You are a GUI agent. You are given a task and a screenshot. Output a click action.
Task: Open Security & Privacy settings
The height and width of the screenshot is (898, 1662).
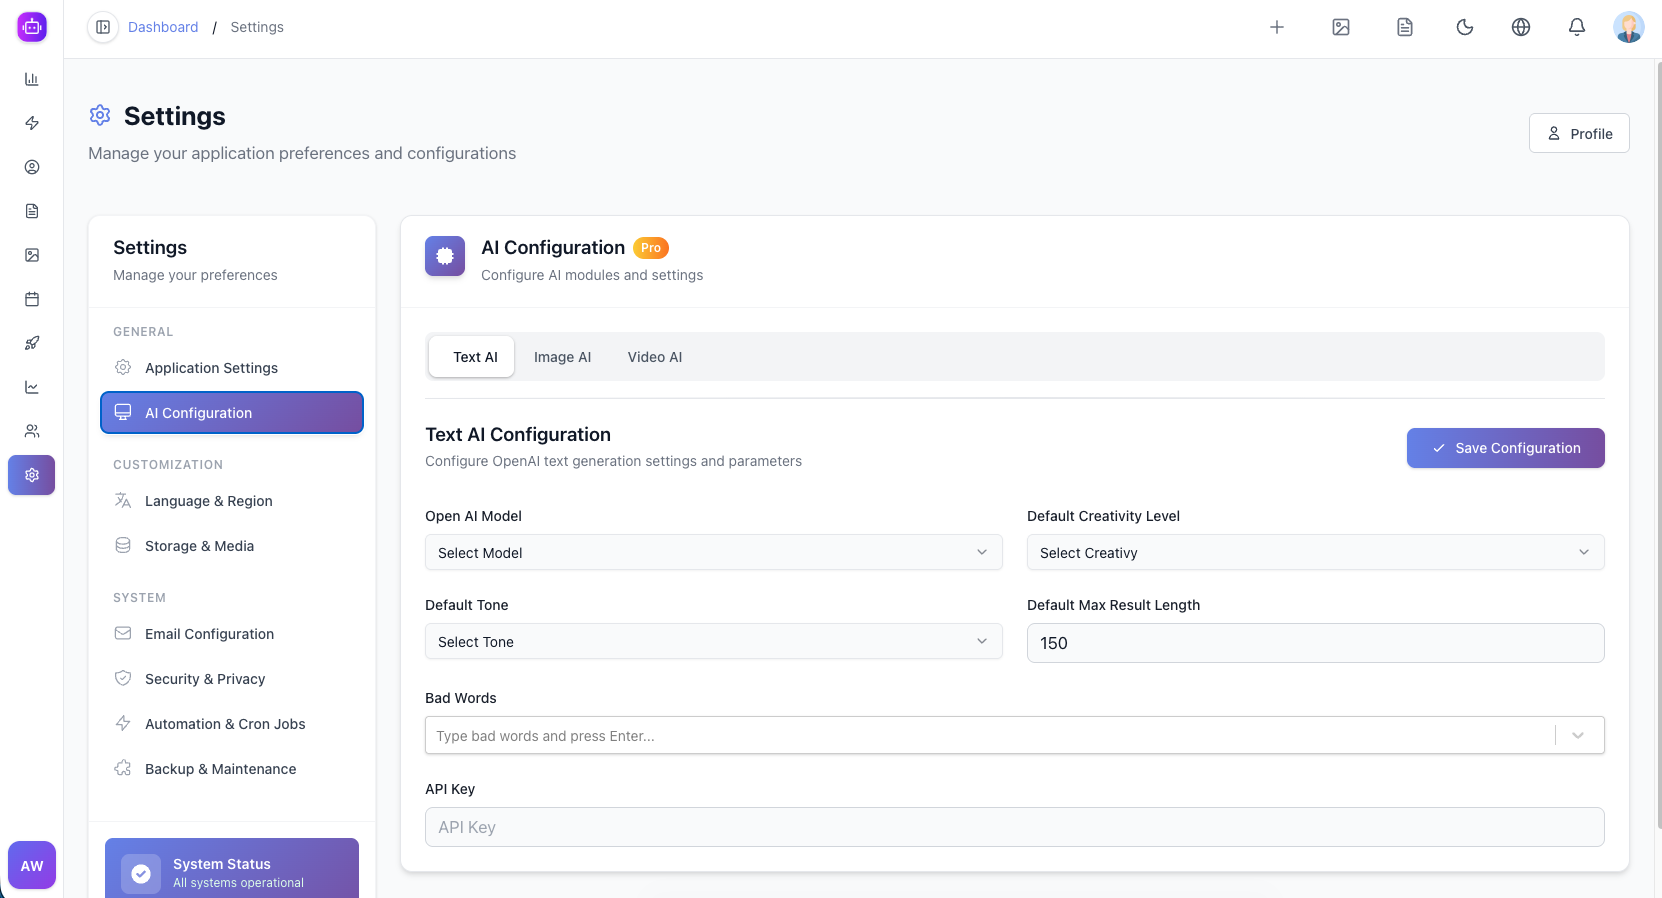[x=205, y=679]
